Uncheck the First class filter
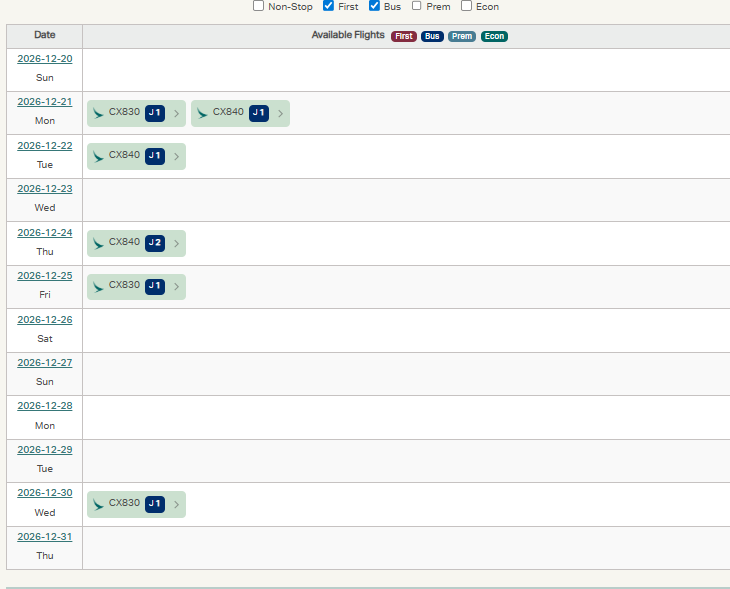Image resolution: width=730 pixels, height=589 pixels. (x=329, y=6)
